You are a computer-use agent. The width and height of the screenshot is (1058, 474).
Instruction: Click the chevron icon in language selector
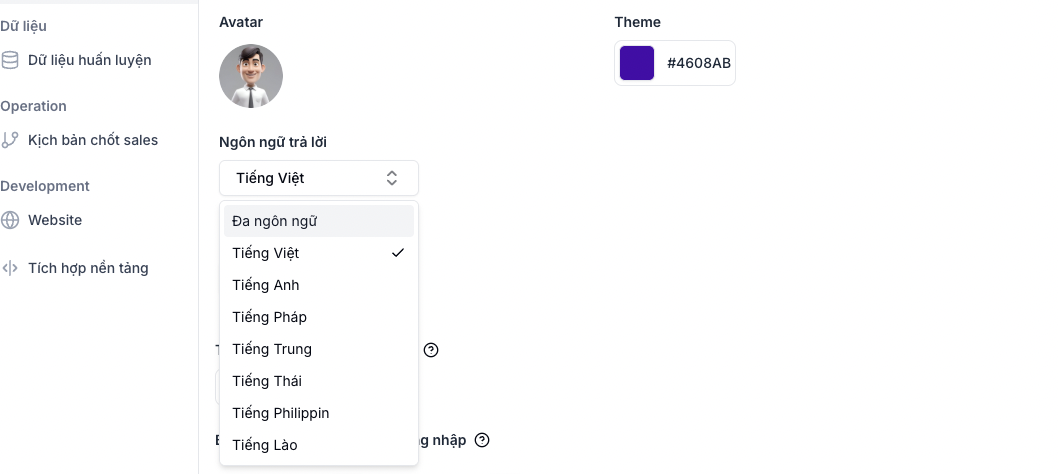[392, 178]
